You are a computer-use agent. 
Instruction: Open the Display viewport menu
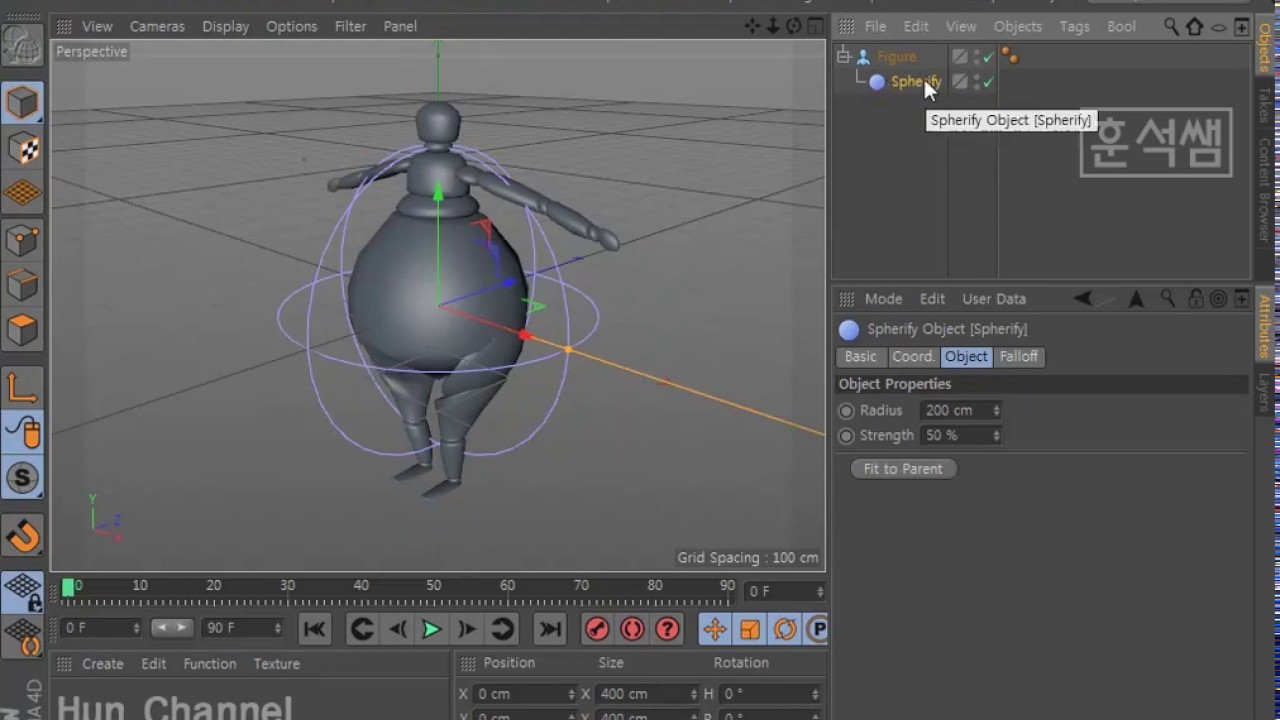[x=225, y=26]
